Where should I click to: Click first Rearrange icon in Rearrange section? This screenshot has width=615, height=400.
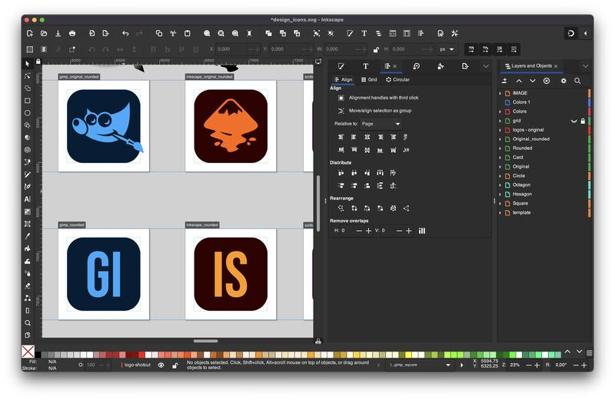341,208
